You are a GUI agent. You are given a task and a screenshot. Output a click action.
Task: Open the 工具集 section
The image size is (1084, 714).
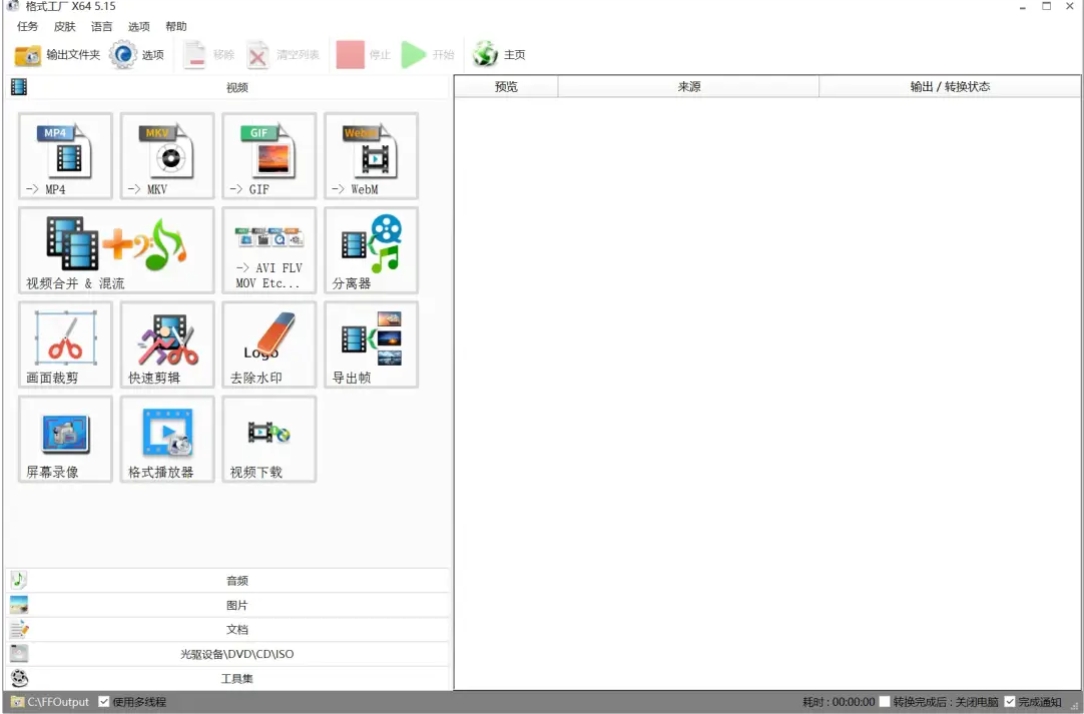[x=235, y=678]
